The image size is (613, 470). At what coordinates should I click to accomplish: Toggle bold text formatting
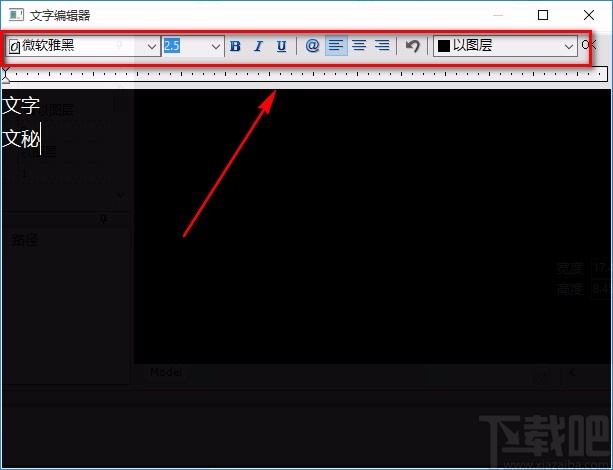point(235,46)
